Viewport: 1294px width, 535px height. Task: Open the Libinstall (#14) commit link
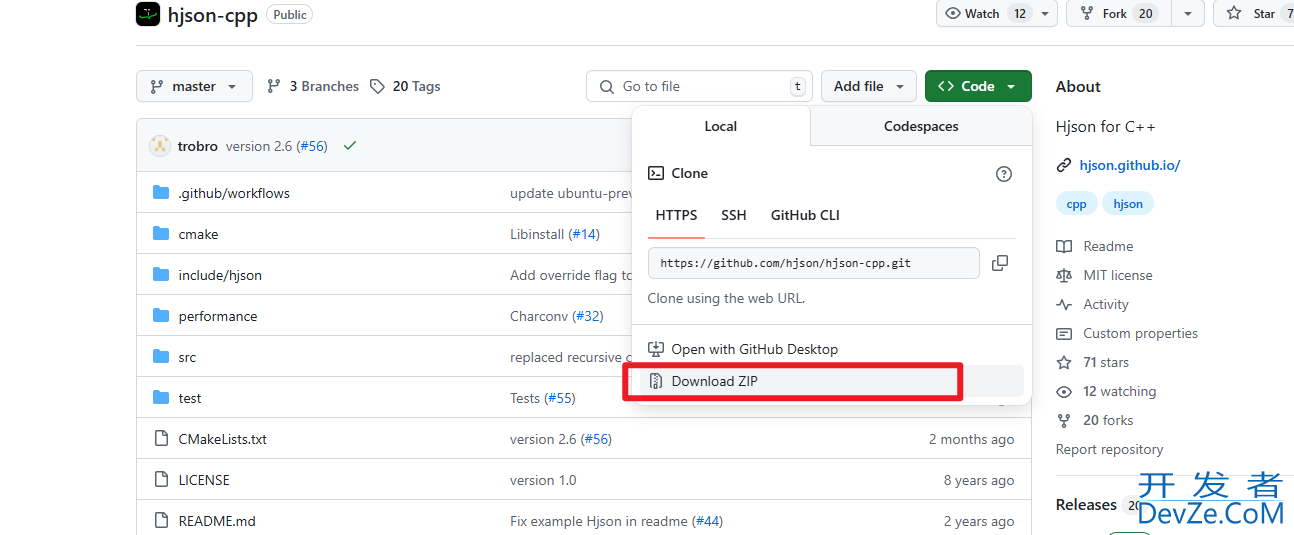click(555, 234)
